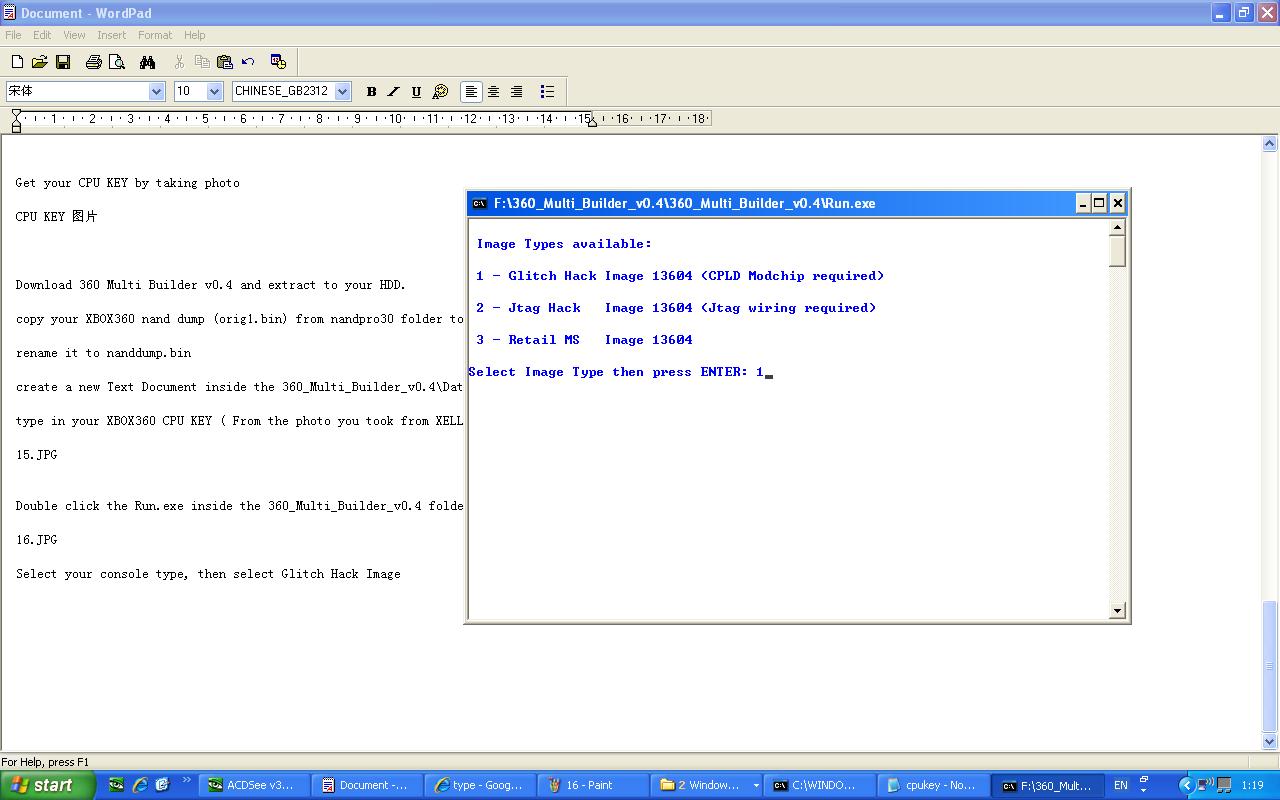Click the EN language bar indicator

coord(1121,785)
